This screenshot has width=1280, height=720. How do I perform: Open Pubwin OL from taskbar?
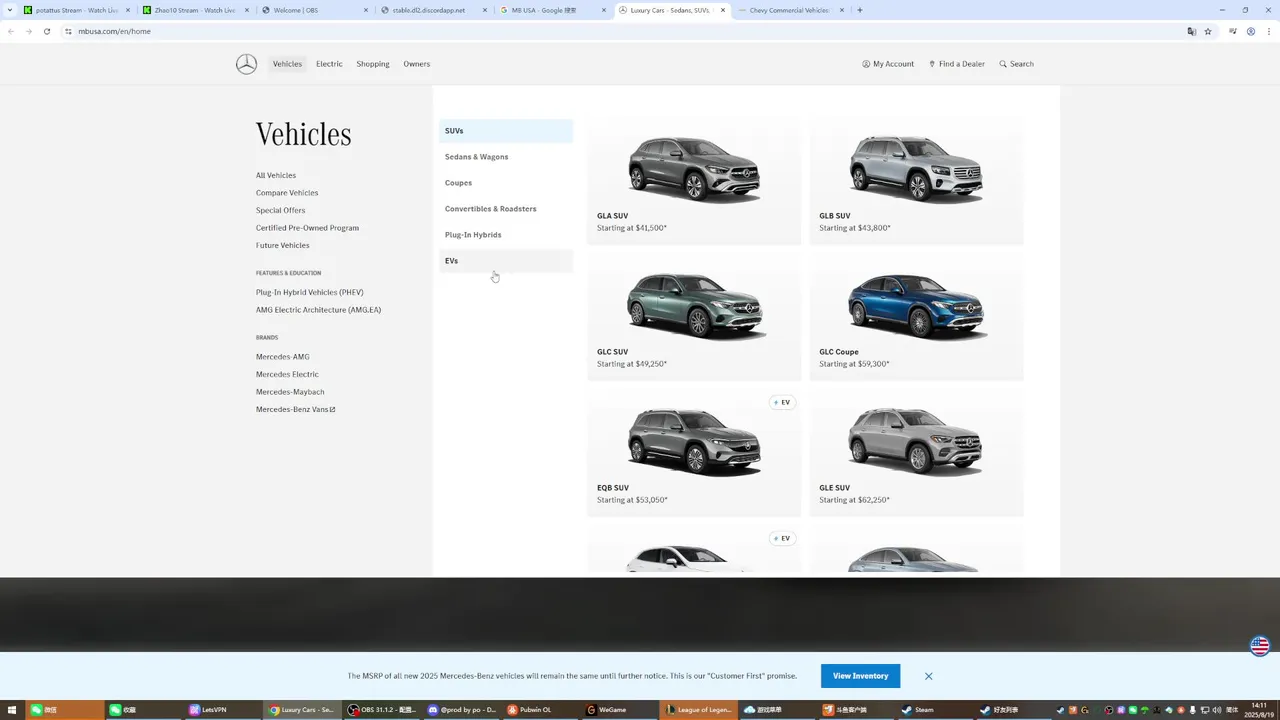tap(543, 710)
